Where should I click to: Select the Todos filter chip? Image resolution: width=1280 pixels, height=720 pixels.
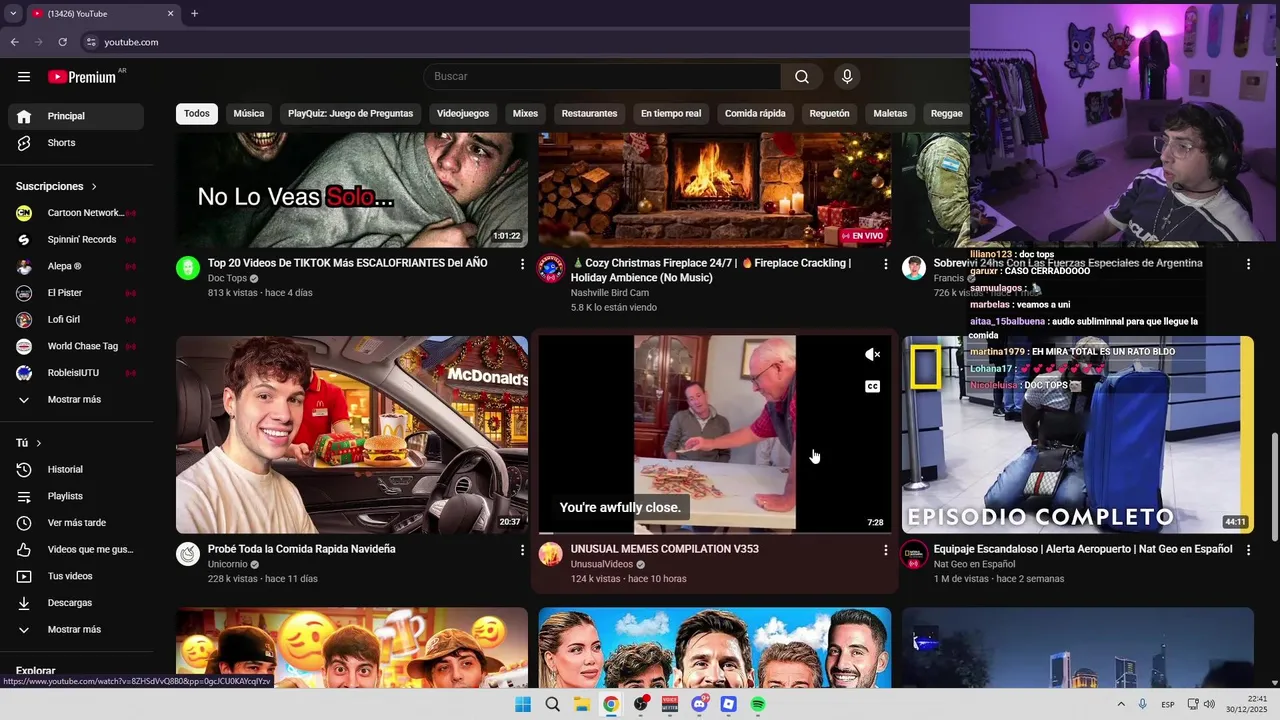197,114
